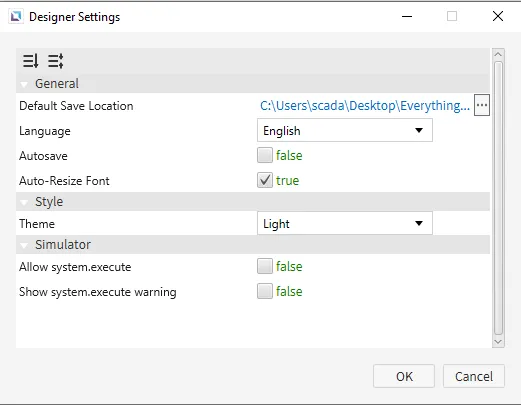Toggle the Show system.execute warning checkbox
The height and width of the screenshot is (405, 521).
pos(265,291)
